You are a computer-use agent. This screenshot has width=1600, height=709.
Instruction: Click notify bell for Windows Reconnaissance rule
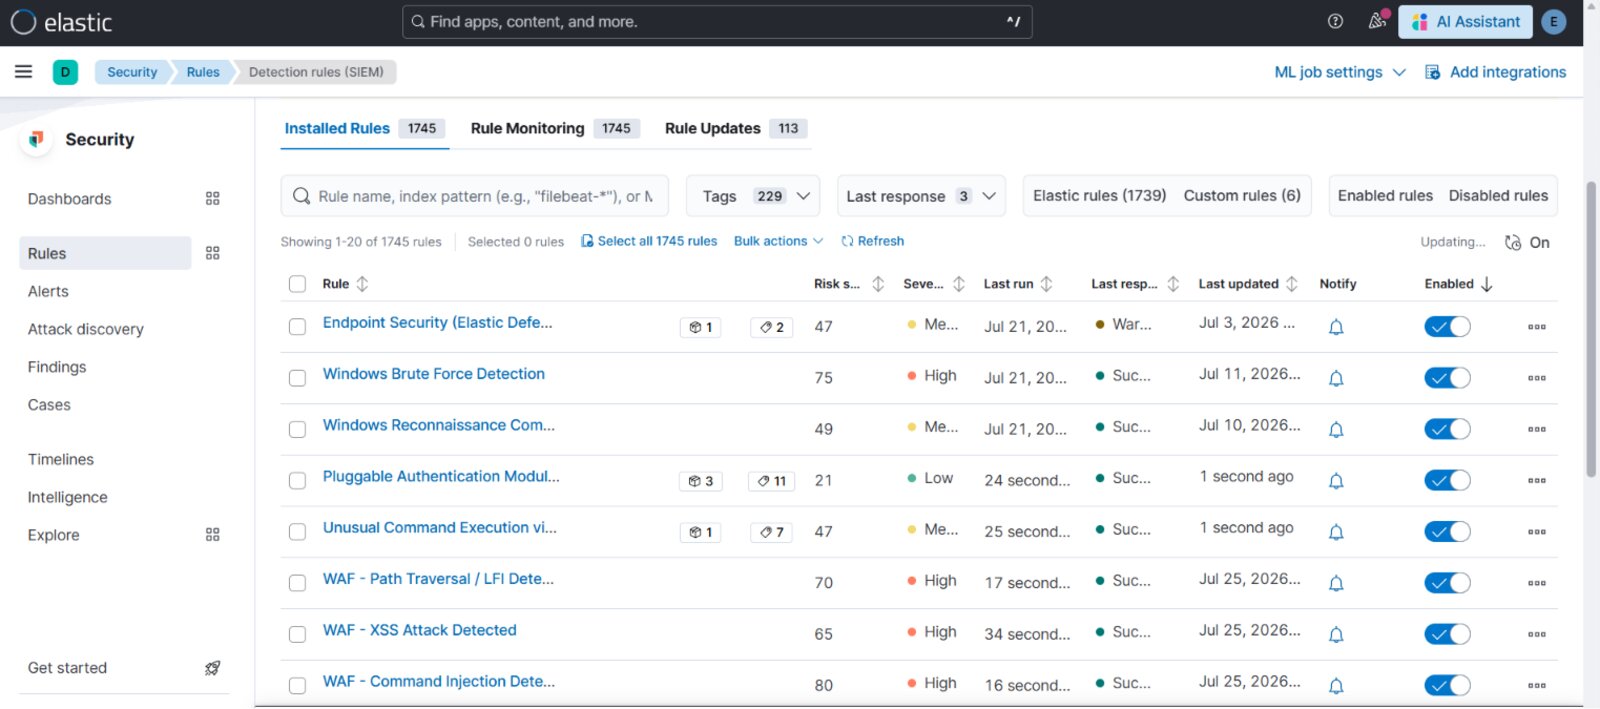pyautogui.click(x=1336, y=429)
